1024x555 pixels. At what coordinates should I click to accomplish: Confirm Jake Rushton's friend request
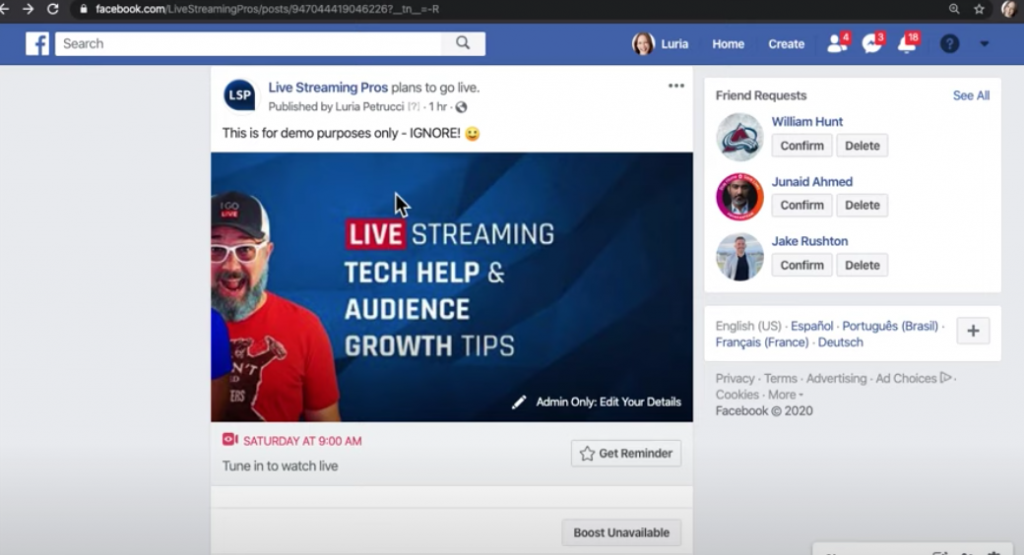point(802,265)
